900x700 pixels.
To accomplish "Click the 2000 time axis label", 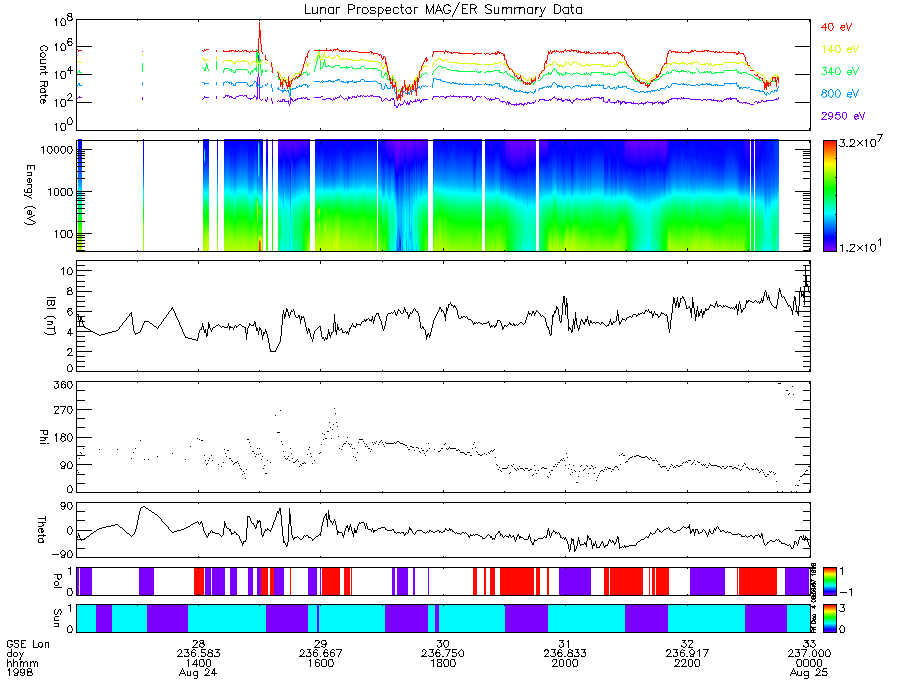I will click(x=565, y=663).
